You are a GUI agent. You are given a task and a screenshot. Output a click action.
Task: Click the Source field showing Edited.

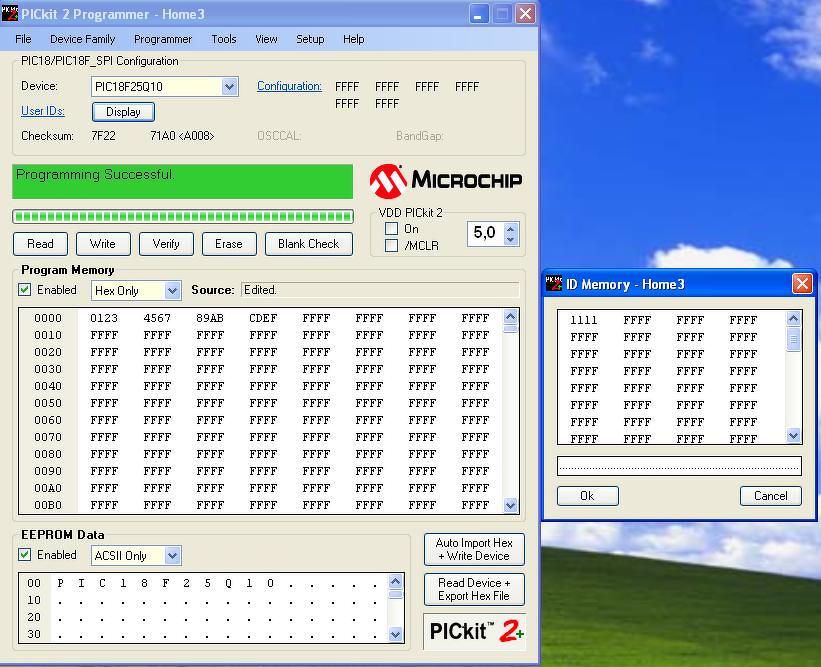380,290
